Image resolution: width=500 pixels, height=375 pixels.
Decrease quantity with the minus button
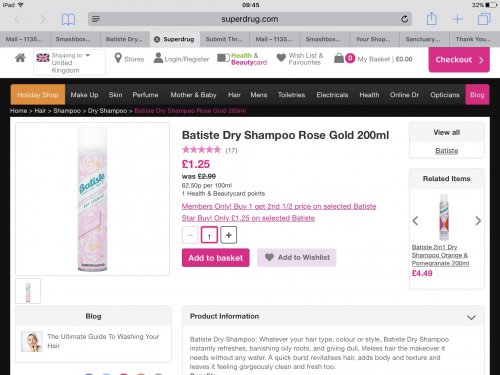pos(190,235)
